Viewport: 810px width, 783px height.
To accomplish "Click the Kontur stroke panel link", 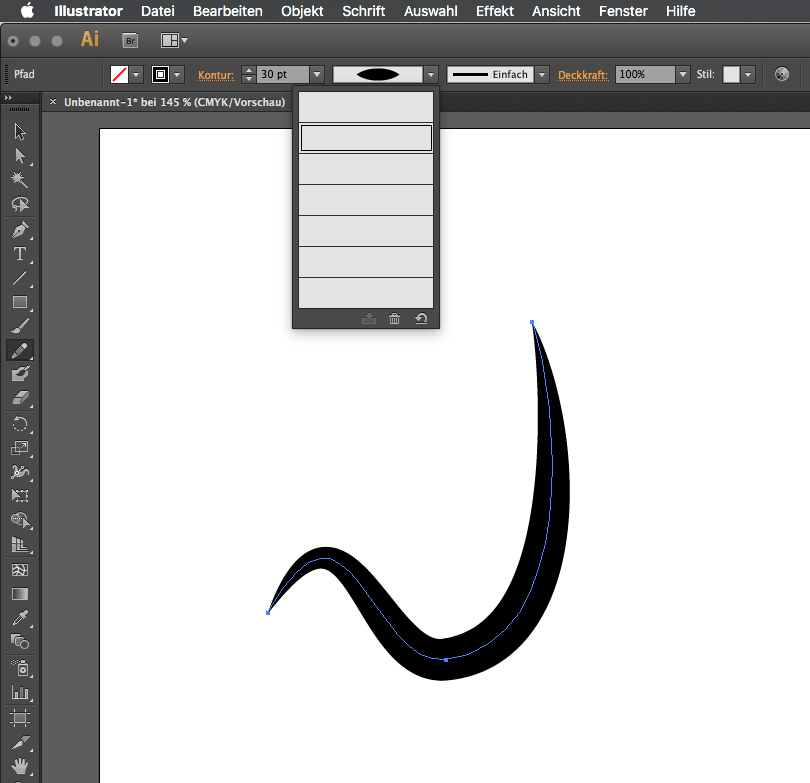I will [216, 75].
